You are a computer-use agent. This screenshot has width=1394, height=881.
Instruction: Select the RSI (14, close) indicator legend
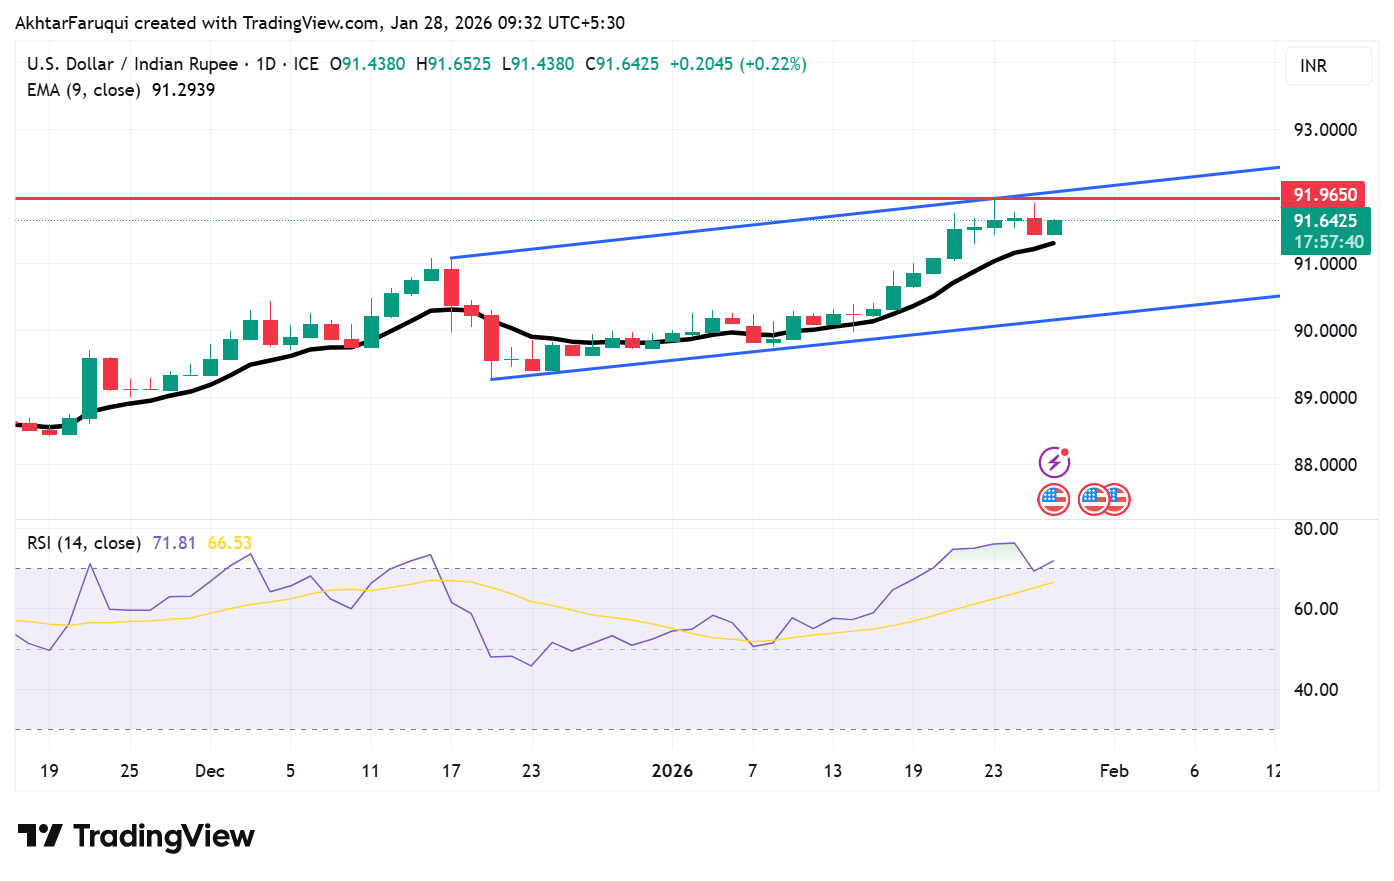click(84, 543)
